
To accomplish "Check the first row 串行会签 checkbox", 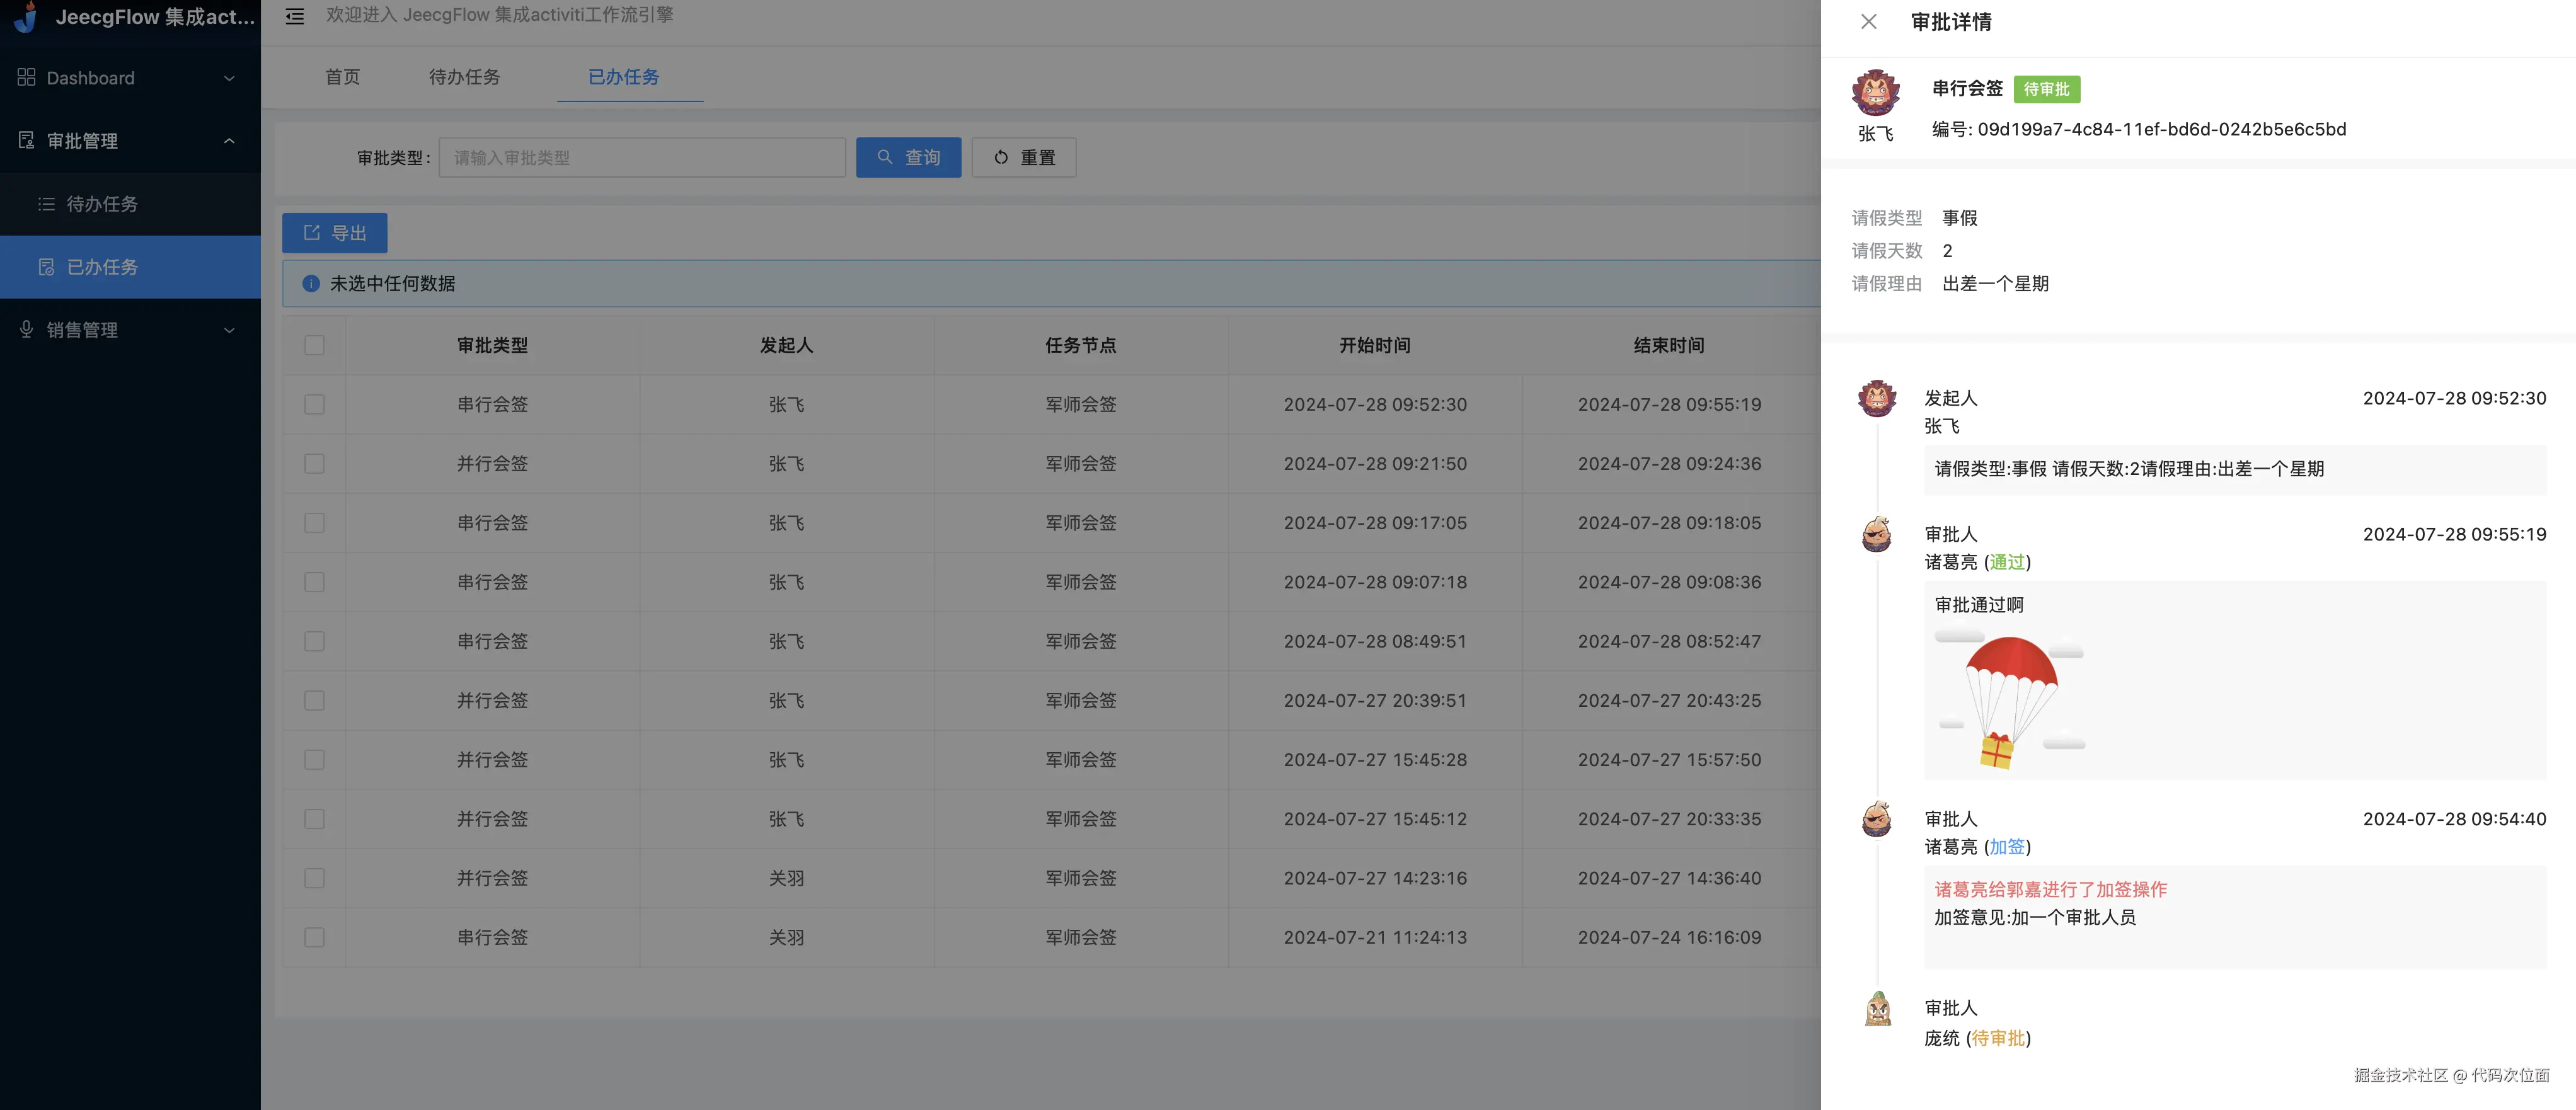I will coord(314,405).
